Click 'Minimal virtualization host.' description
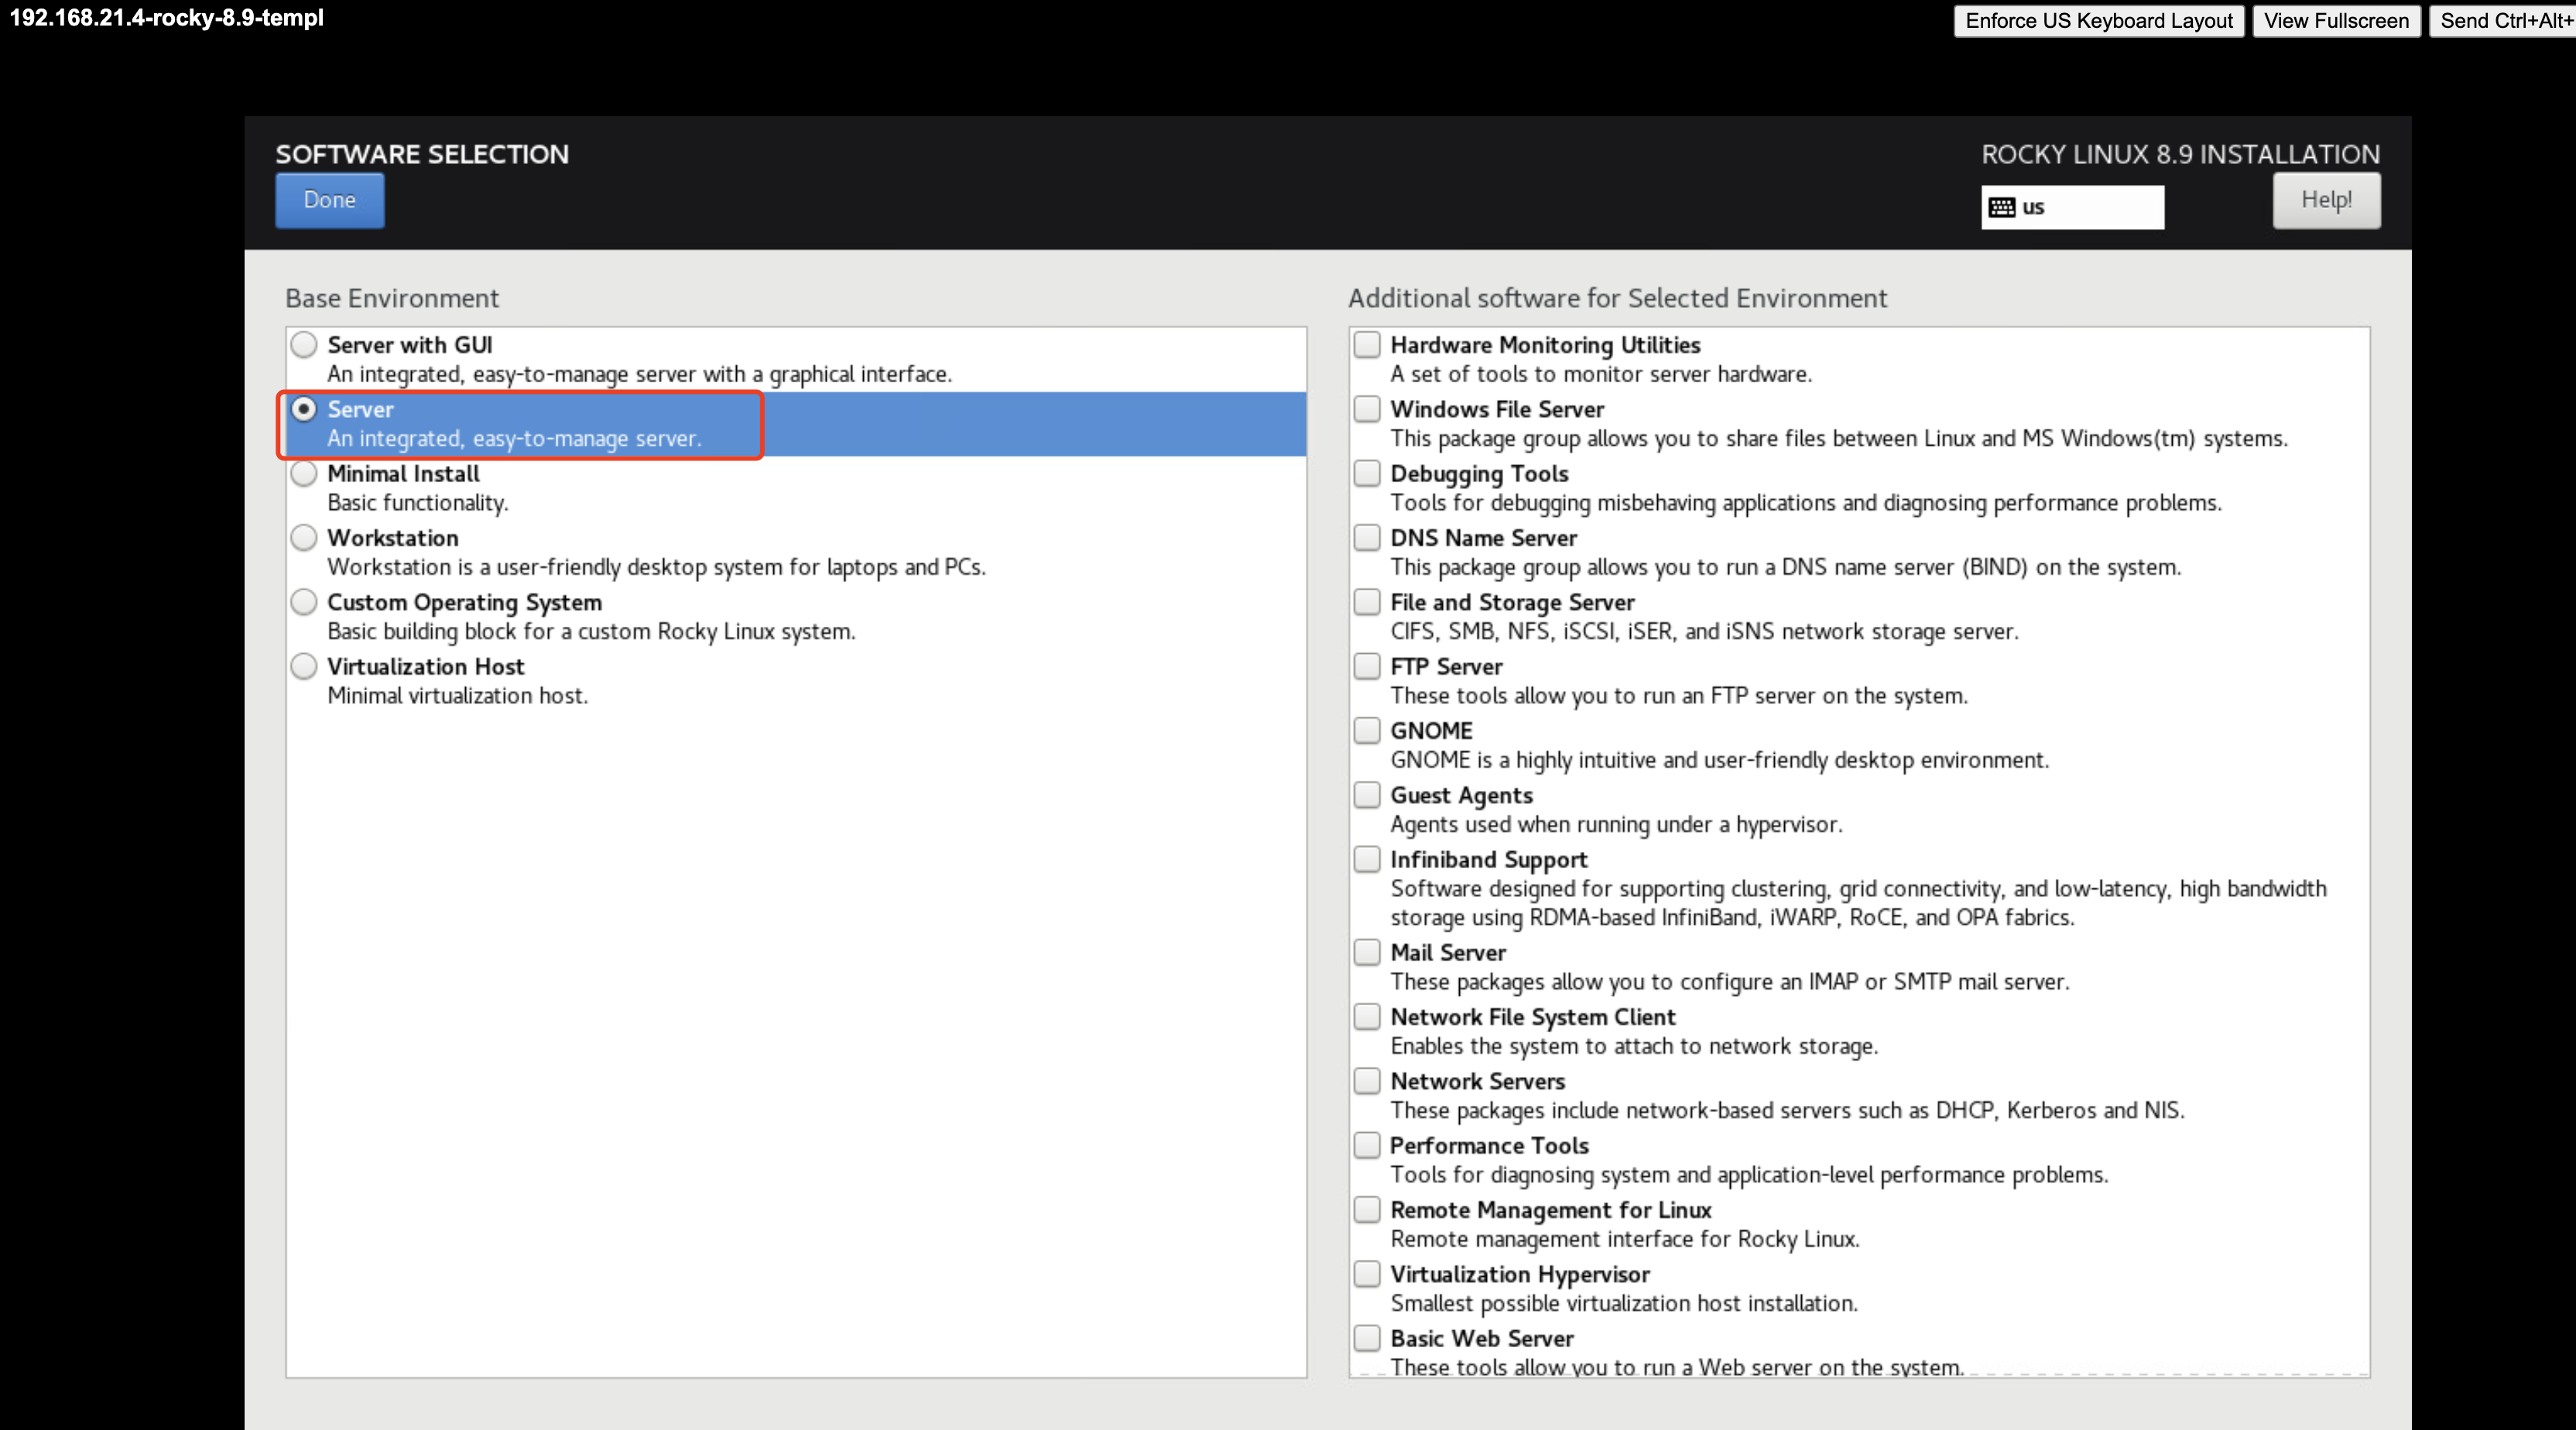2576x1430 pixels. [457, 696]
